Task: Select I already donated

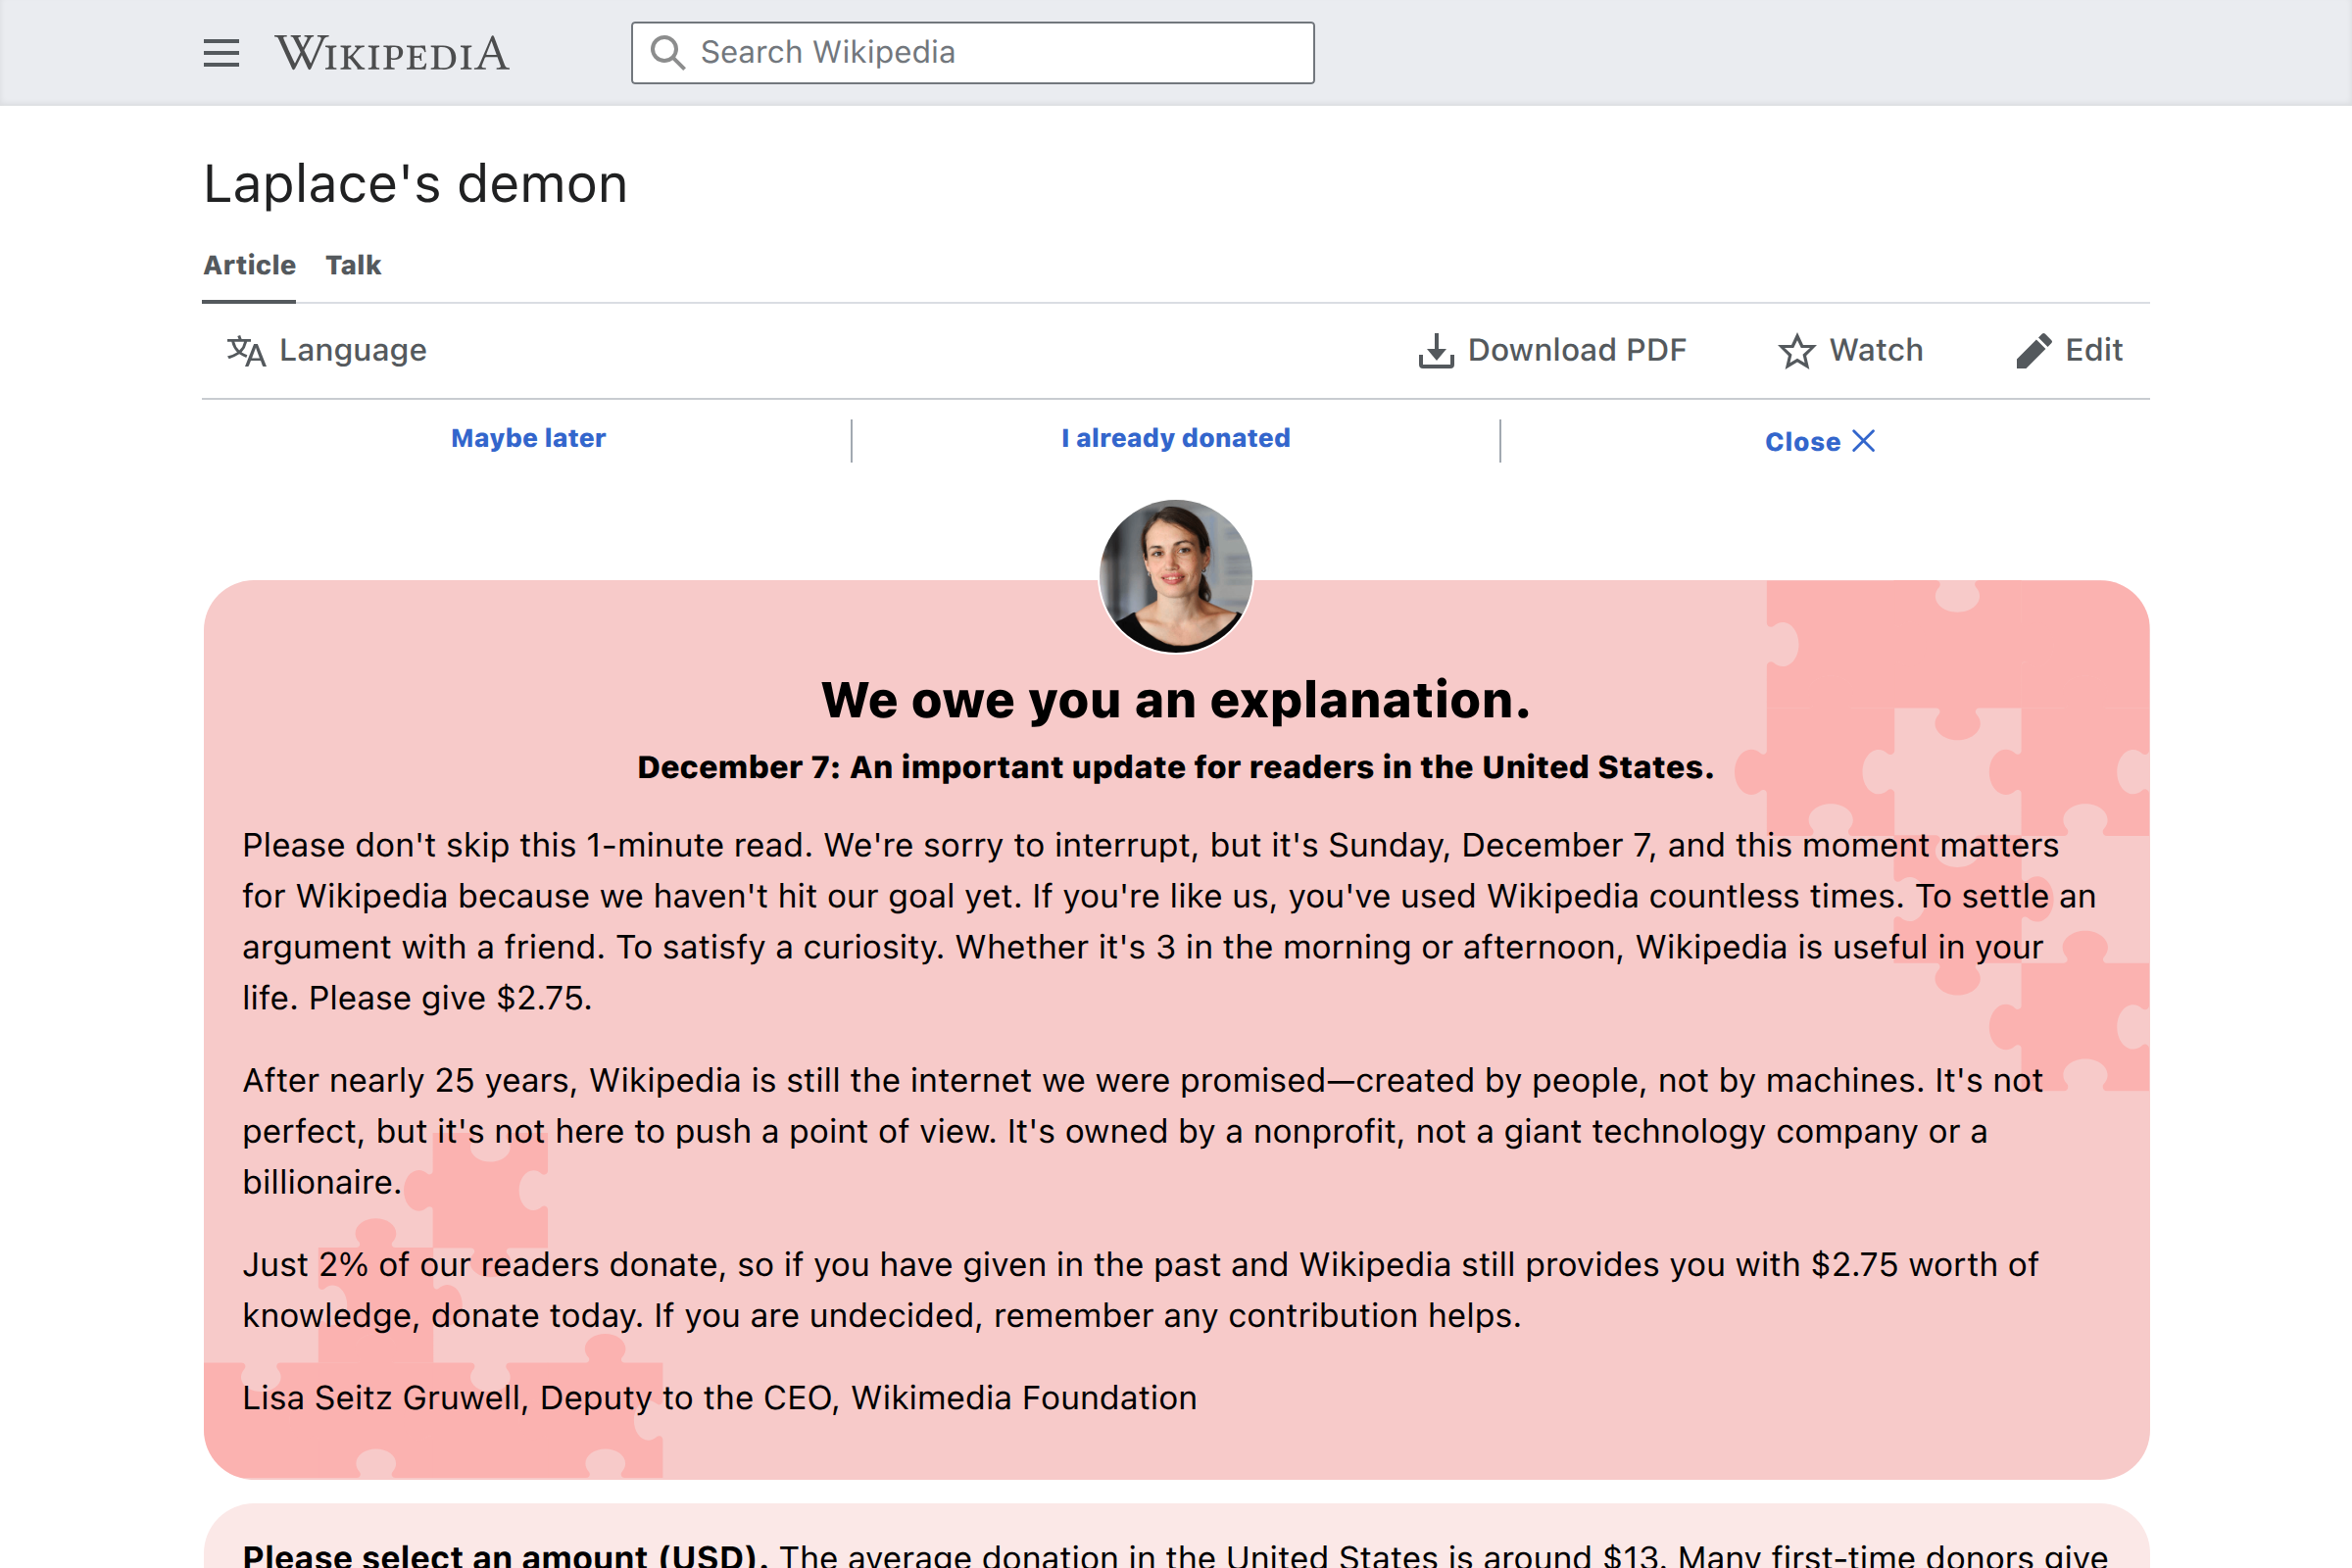Action: [x=1176, y=438]
